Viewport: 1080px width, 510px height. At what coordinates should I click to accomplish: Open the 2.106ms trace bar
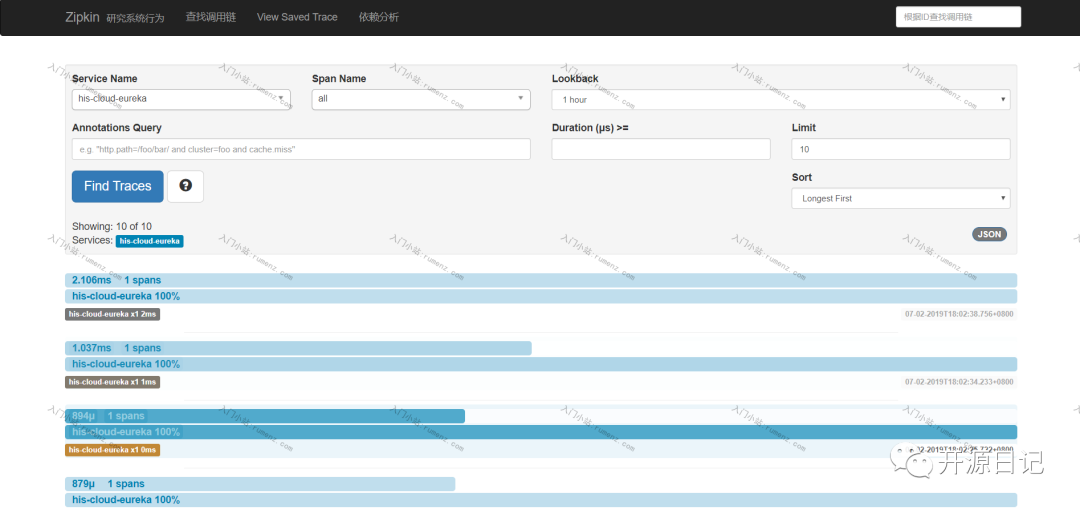tap(541, 280)
